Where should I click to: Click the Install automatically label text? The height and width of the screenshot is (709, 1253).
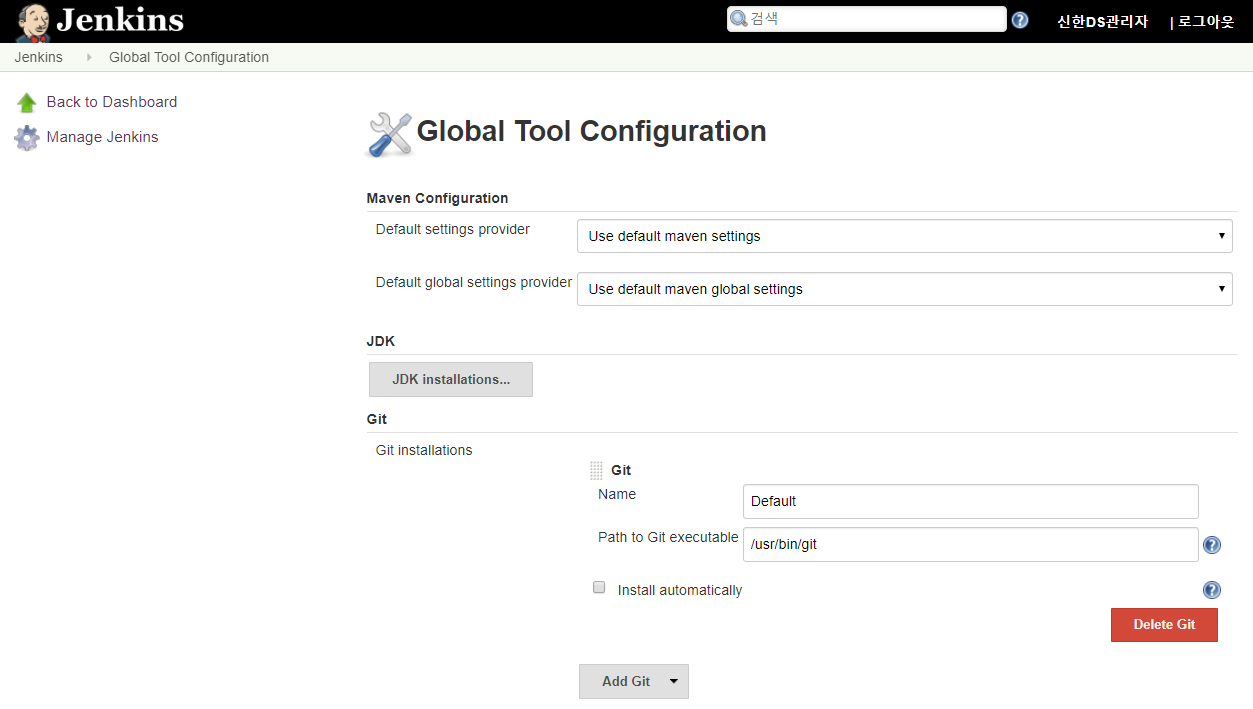point(680,590)
